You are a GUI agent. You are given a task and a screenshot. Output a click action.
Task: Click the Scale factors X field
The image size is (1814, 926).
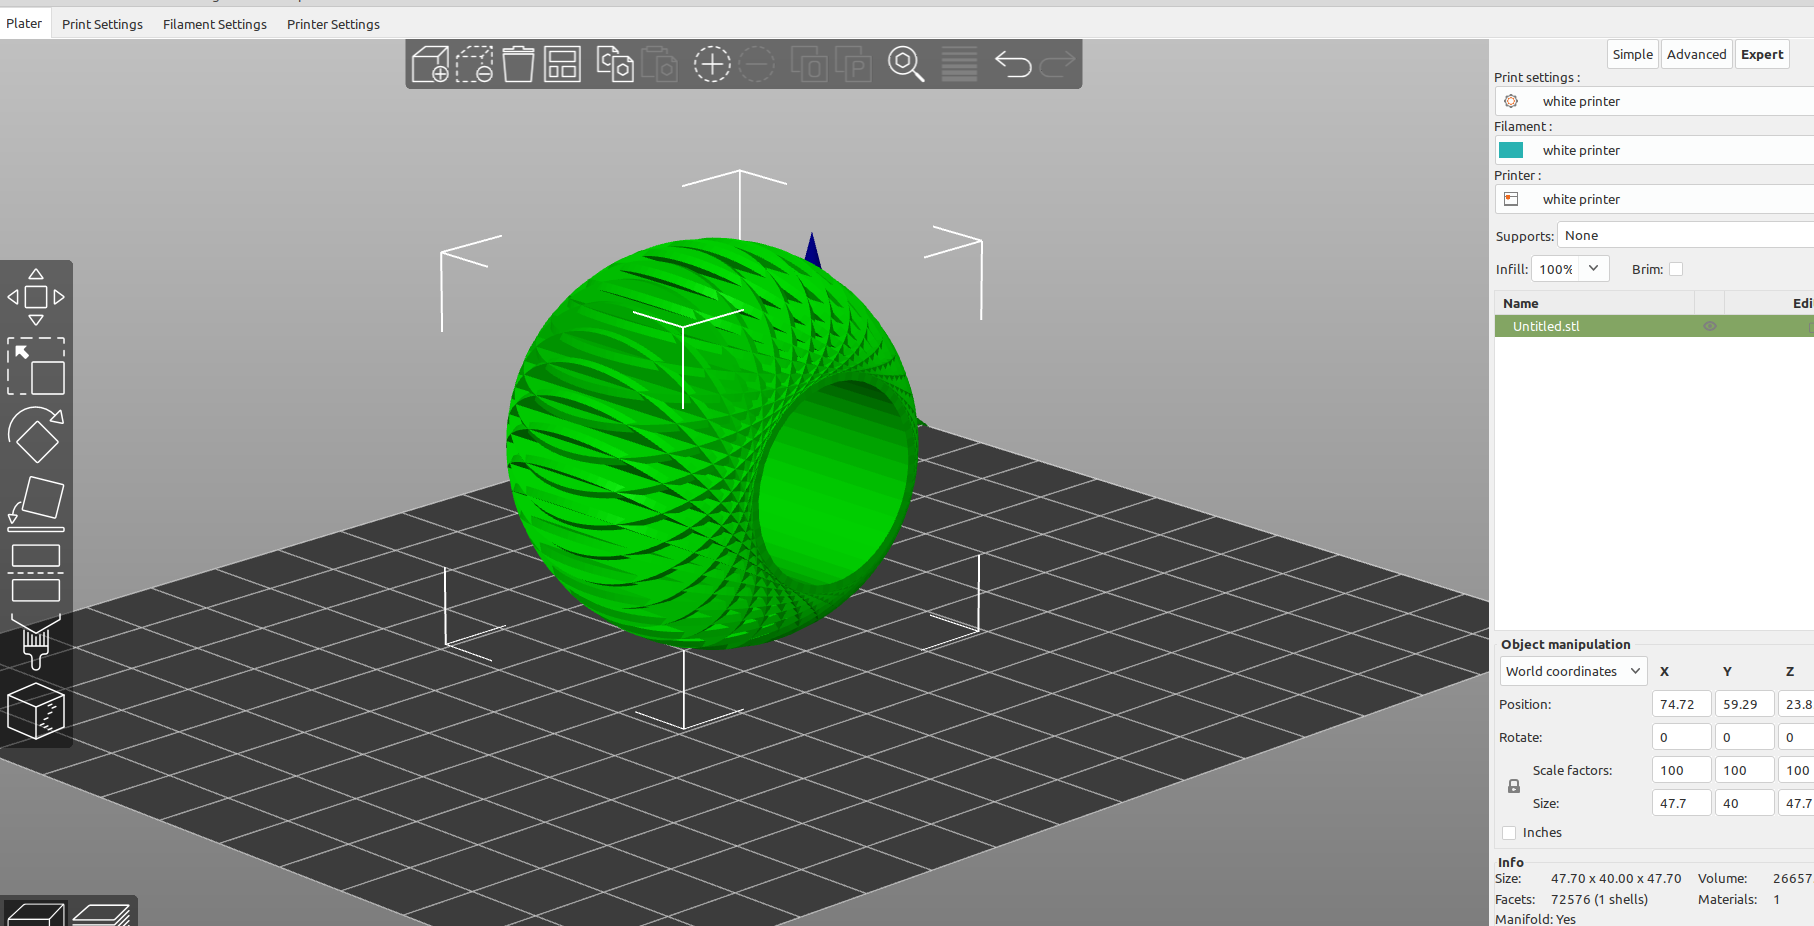coord(1681,770)
